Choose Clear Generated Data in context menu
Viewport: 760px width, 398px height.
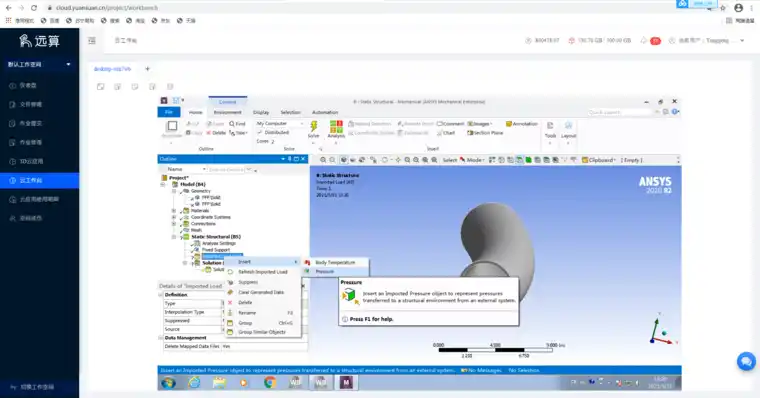pos(262,292)
